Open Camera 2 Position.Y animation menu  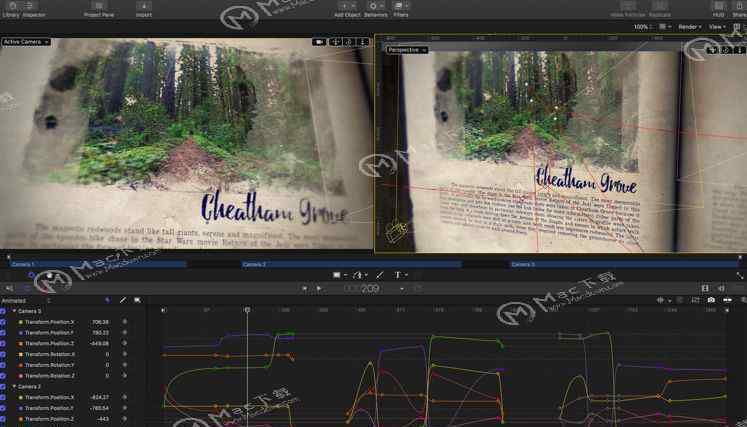click(125, 408)
